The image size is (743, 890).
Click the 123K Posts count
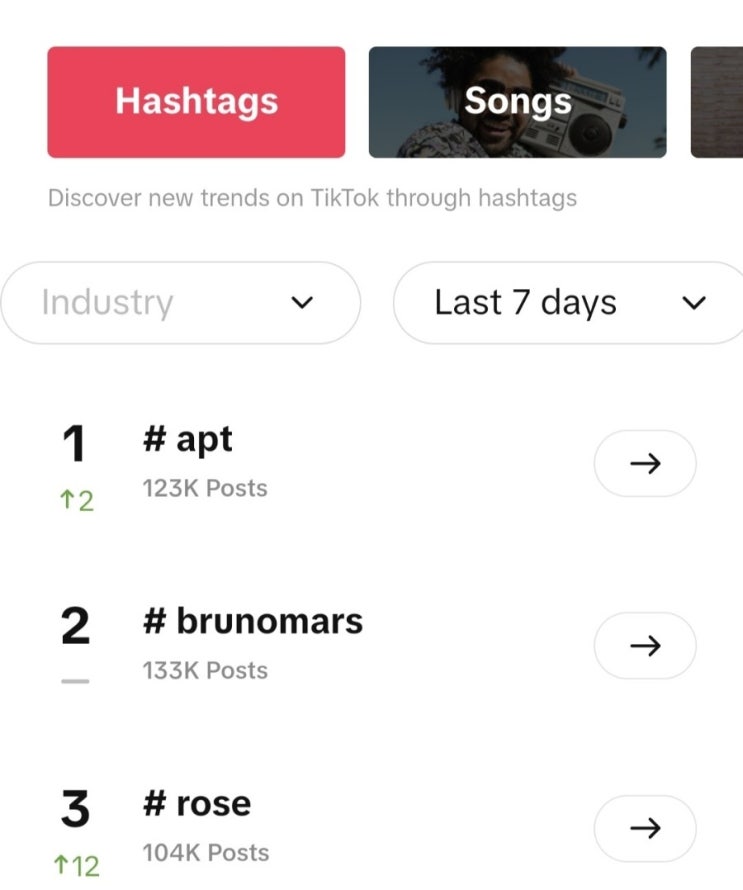click(205, 488)
